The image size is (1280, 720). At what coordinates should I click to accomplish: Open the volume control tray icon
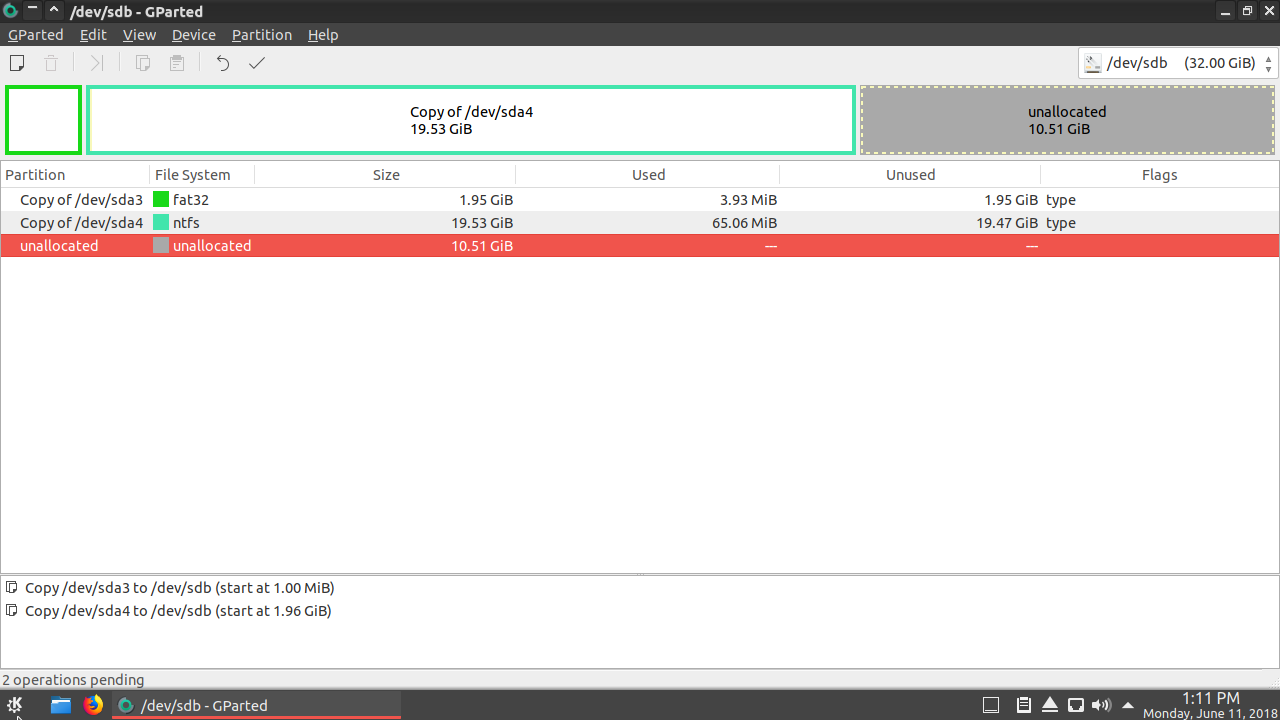(1102, 705)
